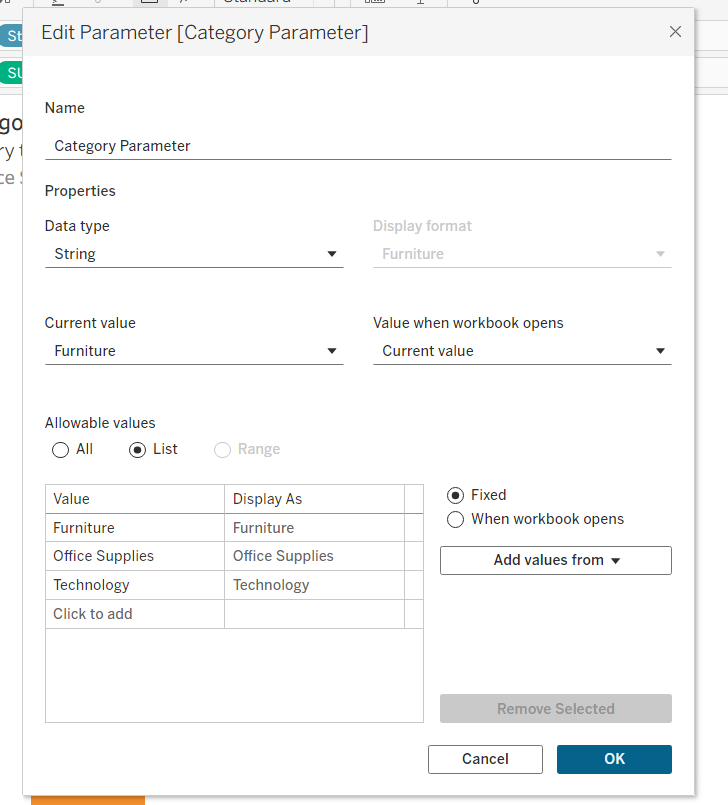Click the 'Click to add' row

135,614
